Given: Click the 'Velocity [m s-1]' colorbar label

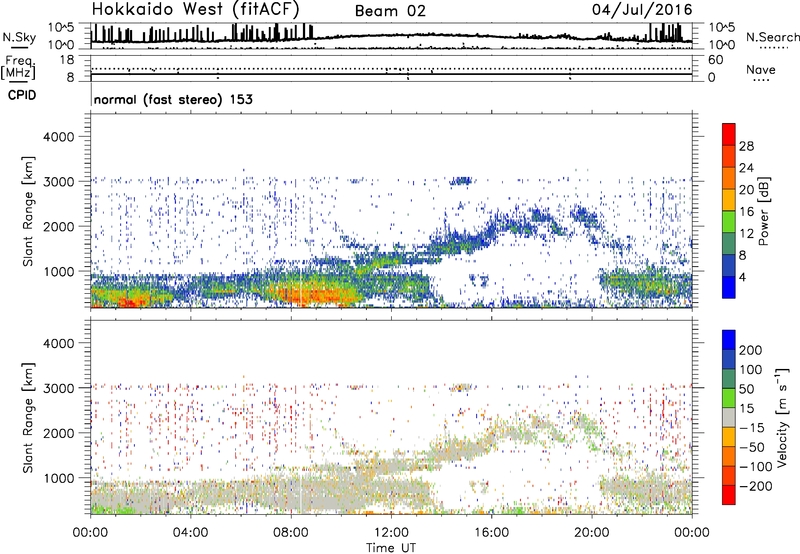Looking at the screenshot, I should point(782,417).
